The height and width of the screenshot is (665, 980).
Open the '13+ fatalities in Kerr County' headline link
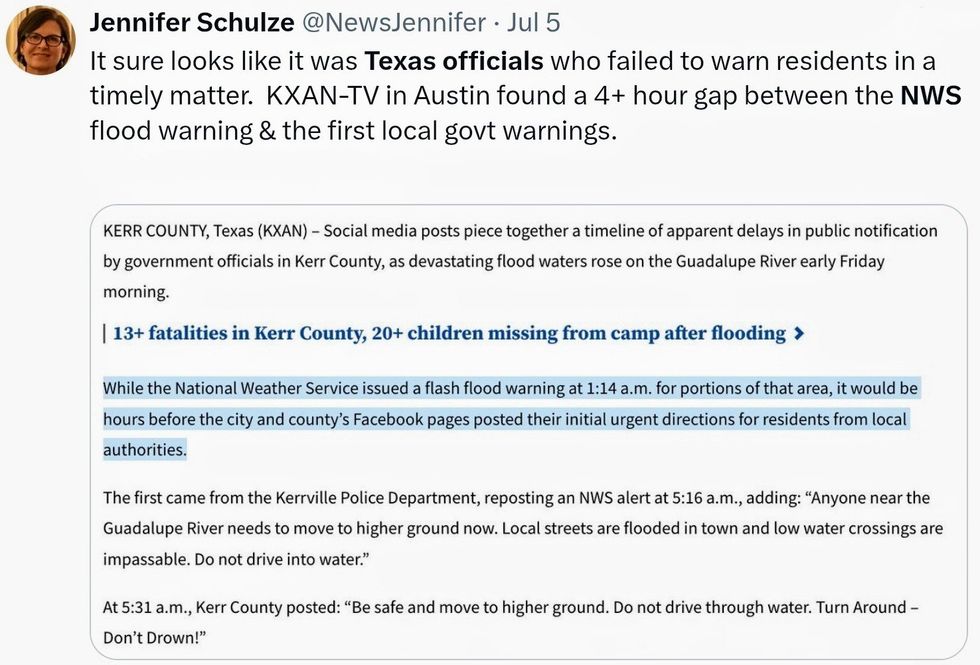[449, 333]
